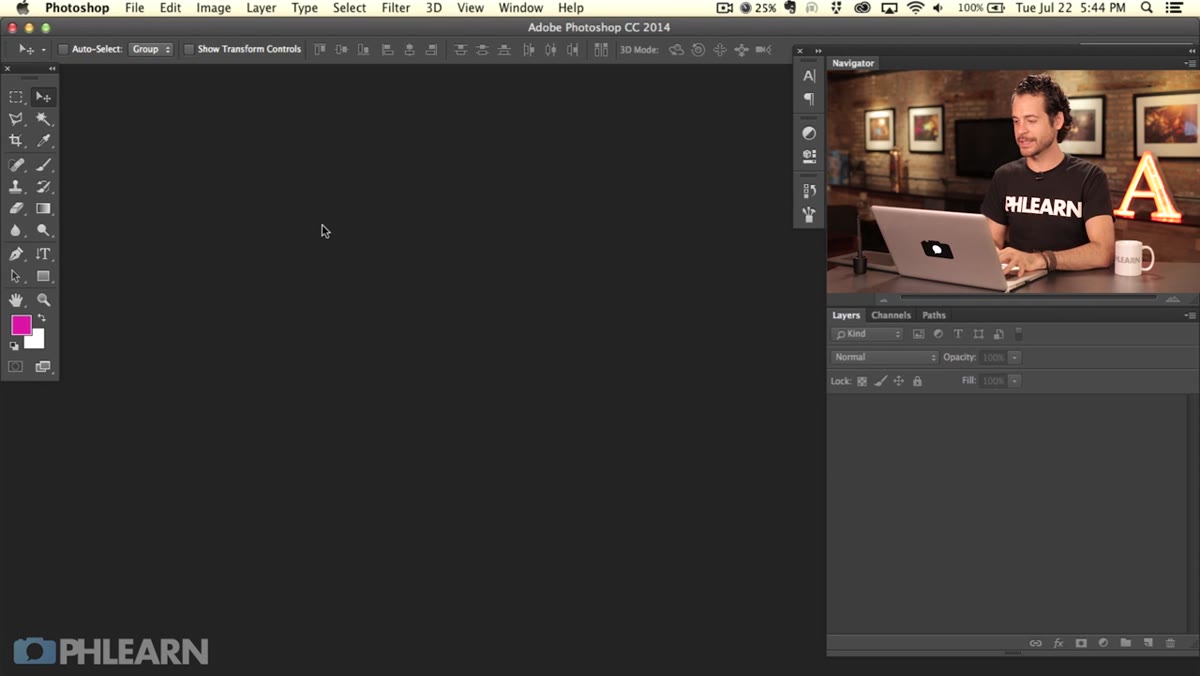The height and width of the screenshot is (676, 1200).
Task: Click the Navigator preview thumbnail
Action: click(1013, 182)
